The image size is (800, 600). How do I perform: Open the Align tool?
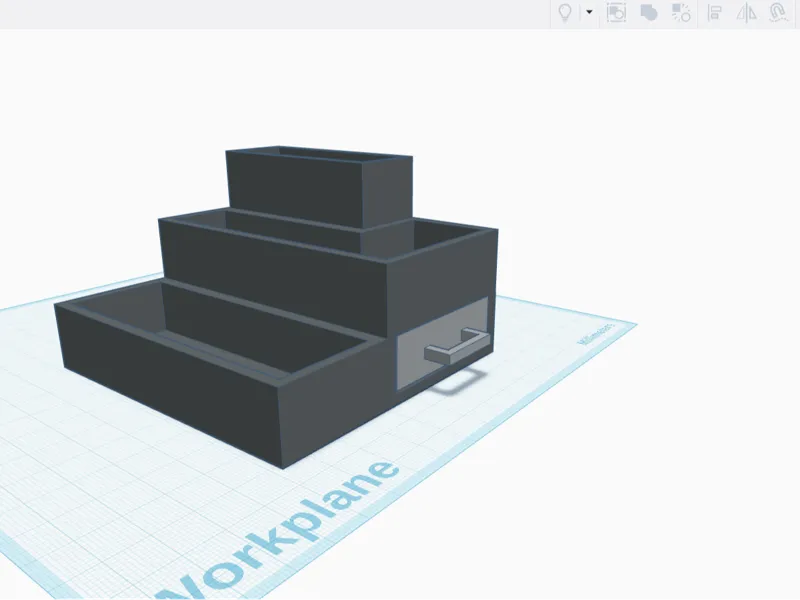click(715, 13)
